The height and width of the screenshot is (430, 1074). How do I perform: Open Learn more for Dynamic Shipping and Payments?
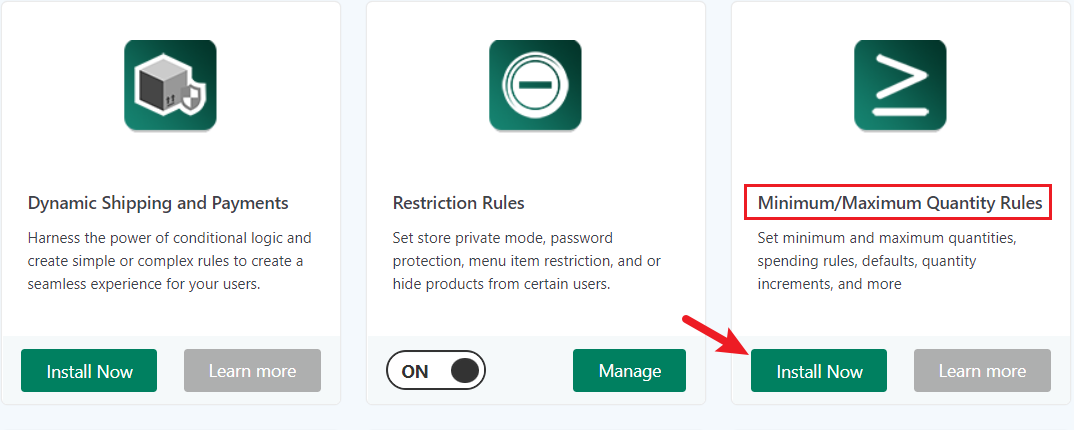pos(252,370)
